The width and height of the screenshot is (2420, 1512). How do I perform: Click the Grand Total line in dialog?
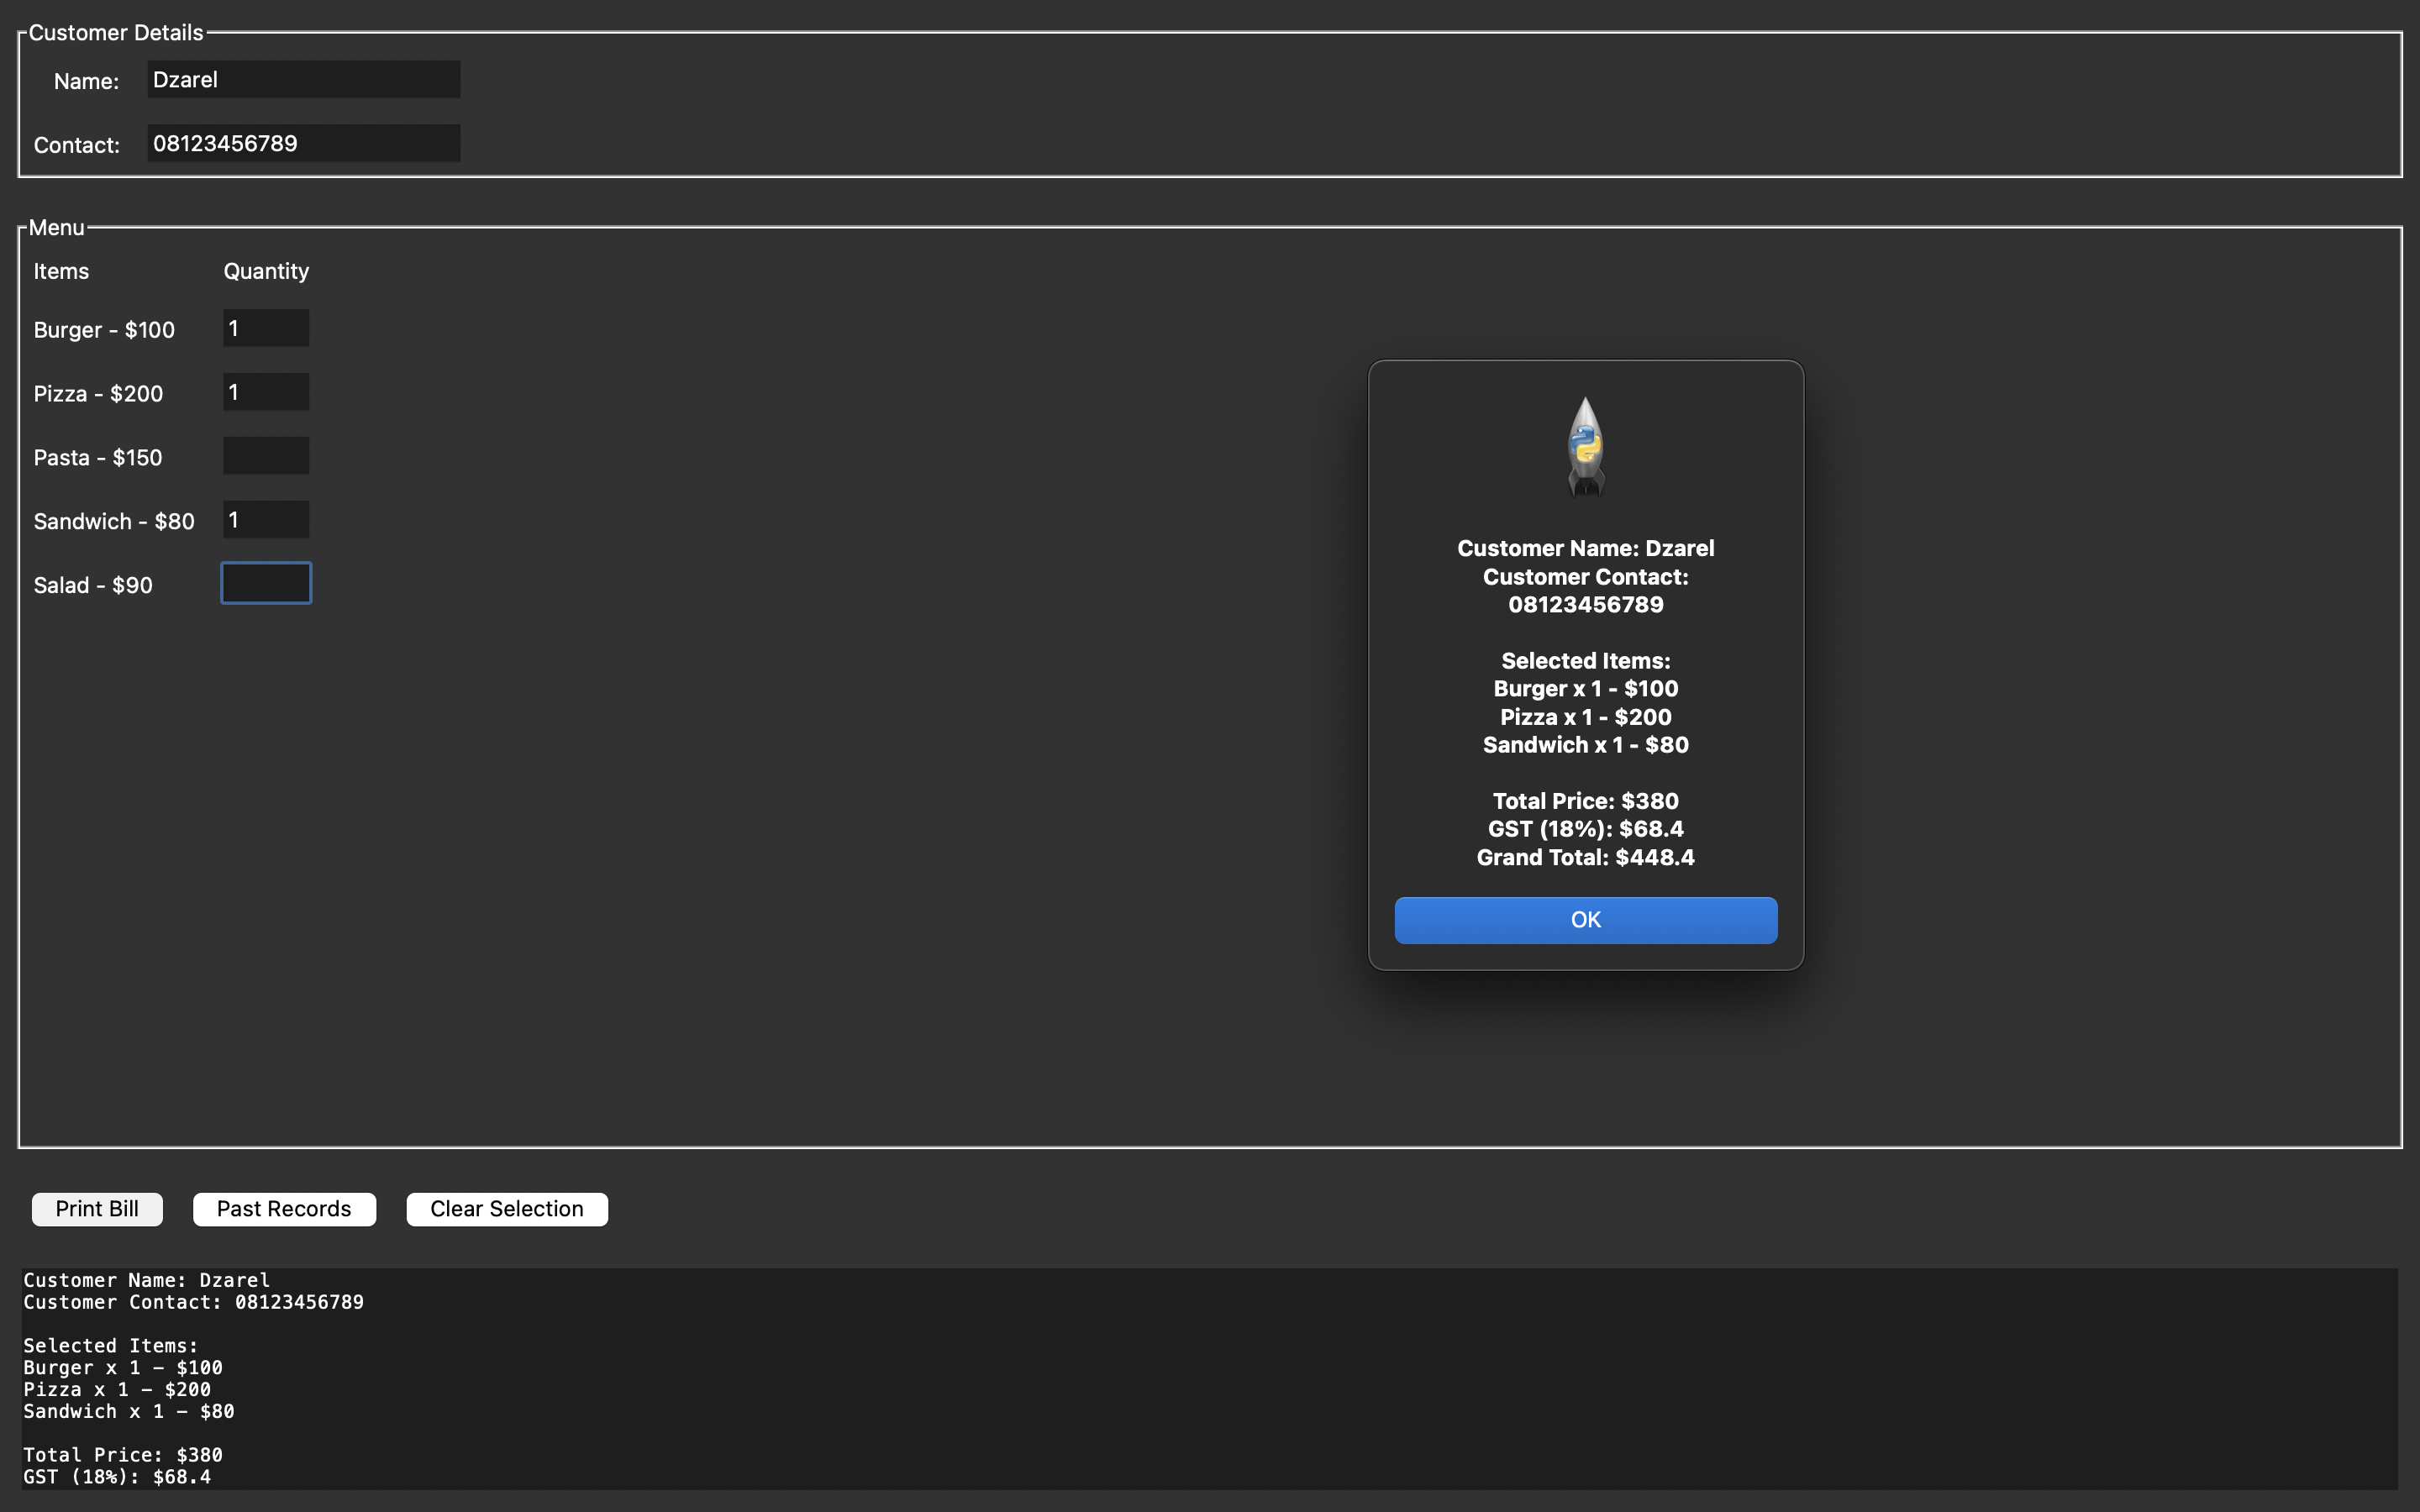(1585, 857)
